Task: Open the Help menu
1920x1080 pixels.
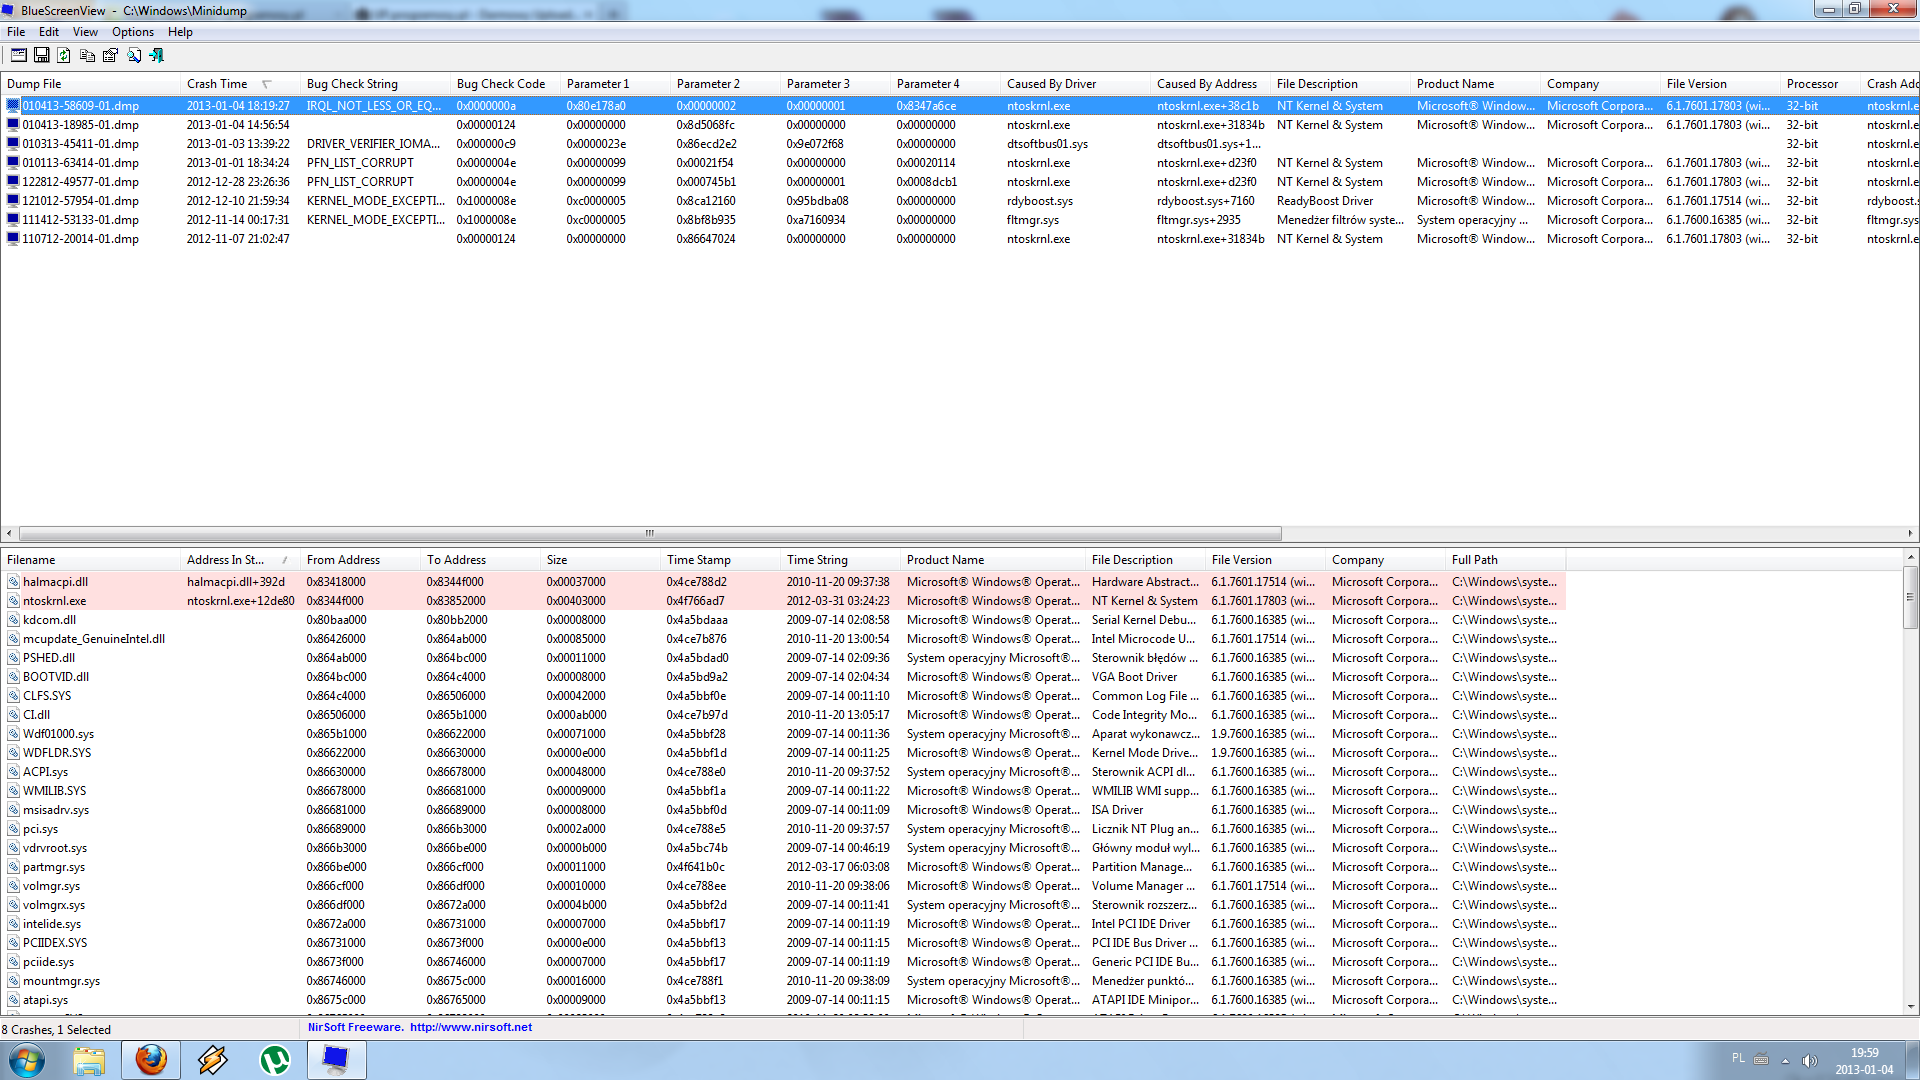Action: tap(180, 32)
